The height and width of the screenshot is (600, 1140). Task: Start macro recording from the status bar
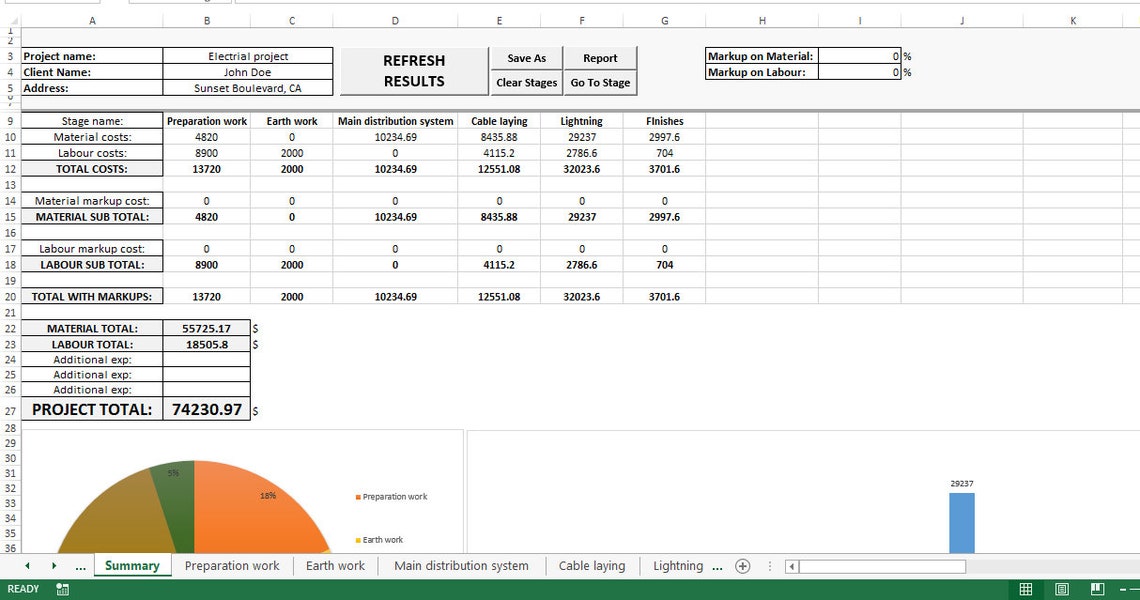tap(62, 590)
